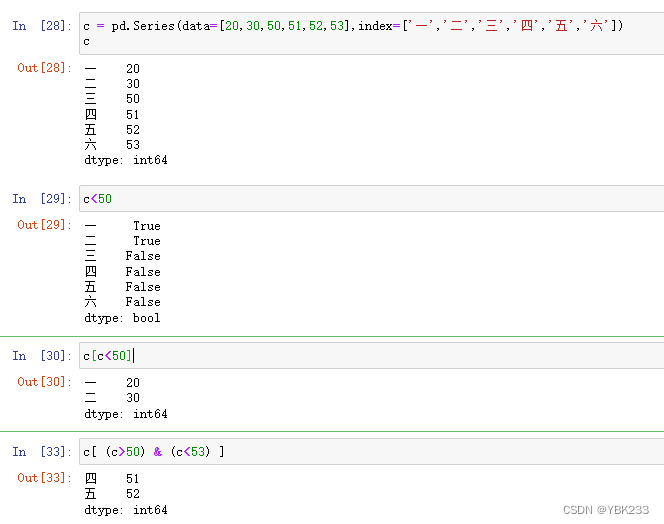The image size is (664, 524).
Task: Click the code cell defining pd.Series c
Action: [371, 33]
